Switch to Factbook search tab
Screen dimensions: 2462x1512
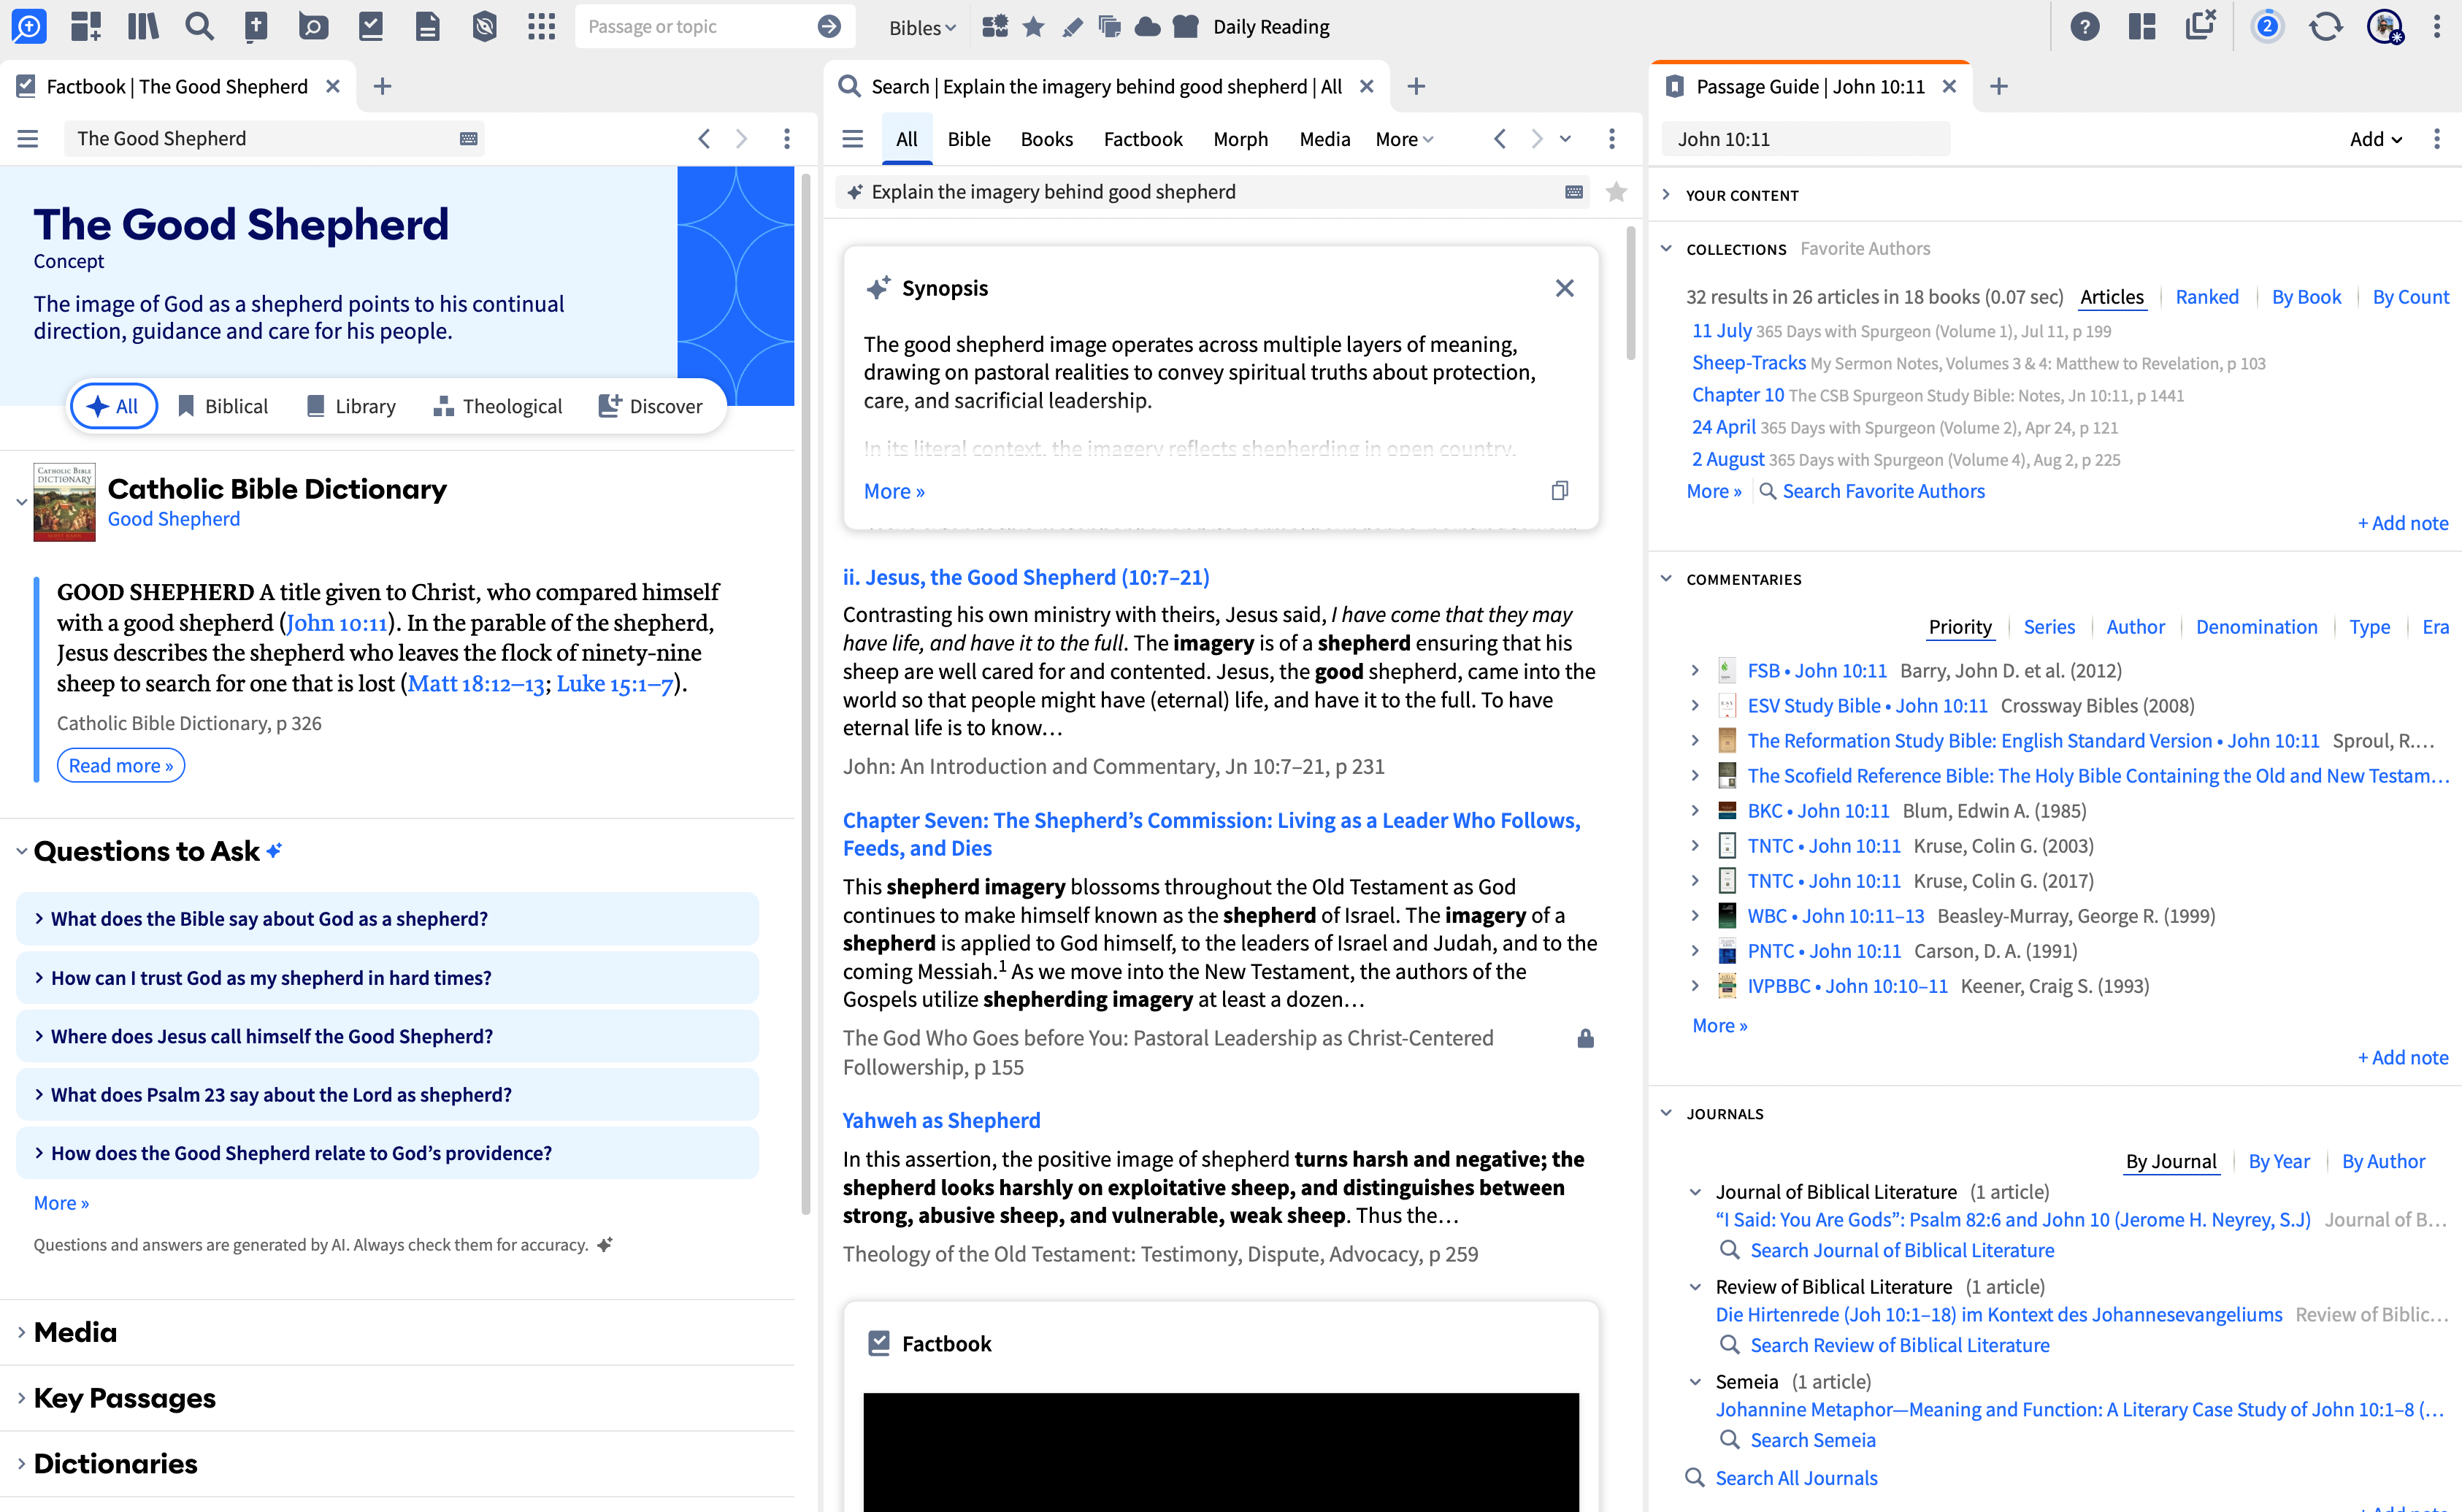1142,139
